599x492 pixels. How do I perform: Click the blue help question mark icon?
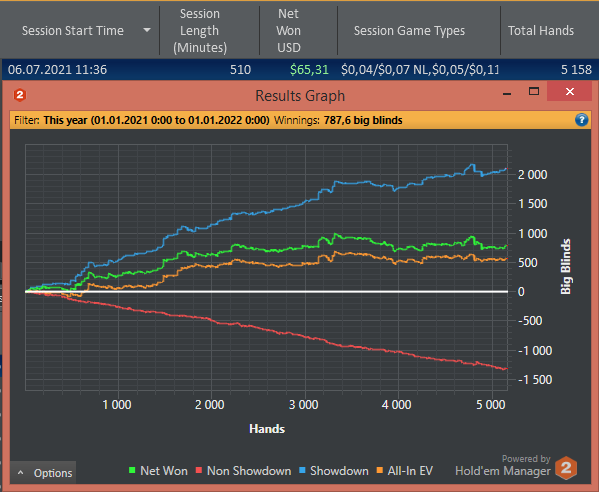[x=581, y=120]
